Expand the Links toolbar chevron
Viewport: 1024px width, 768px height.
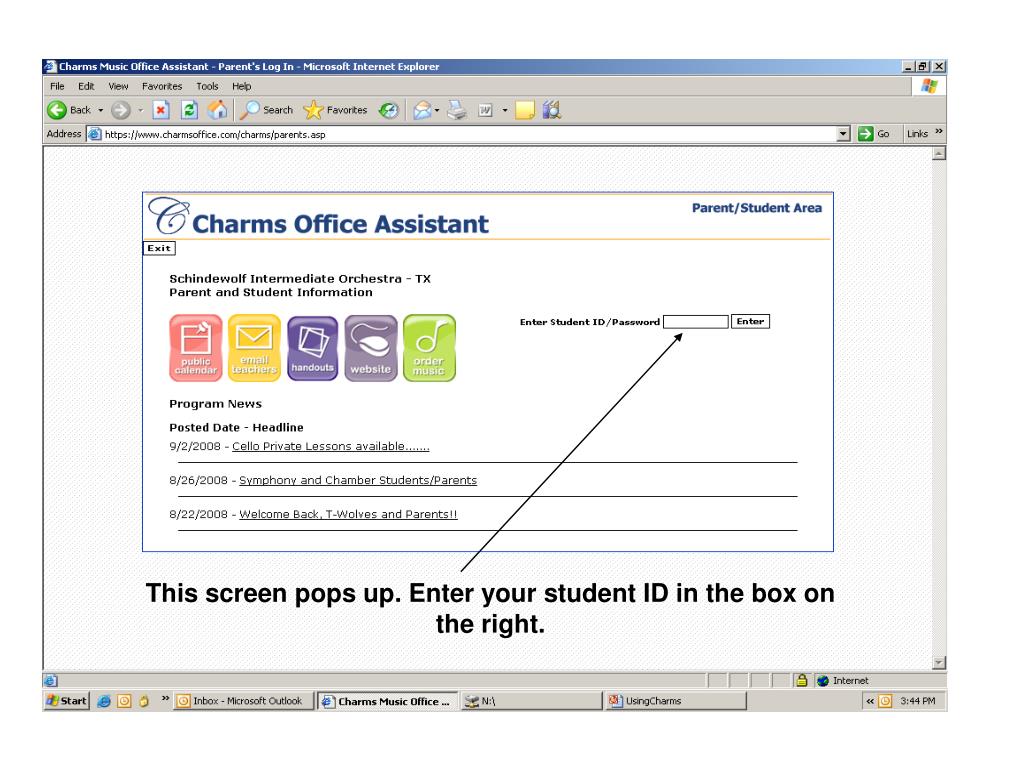point(938,132)
